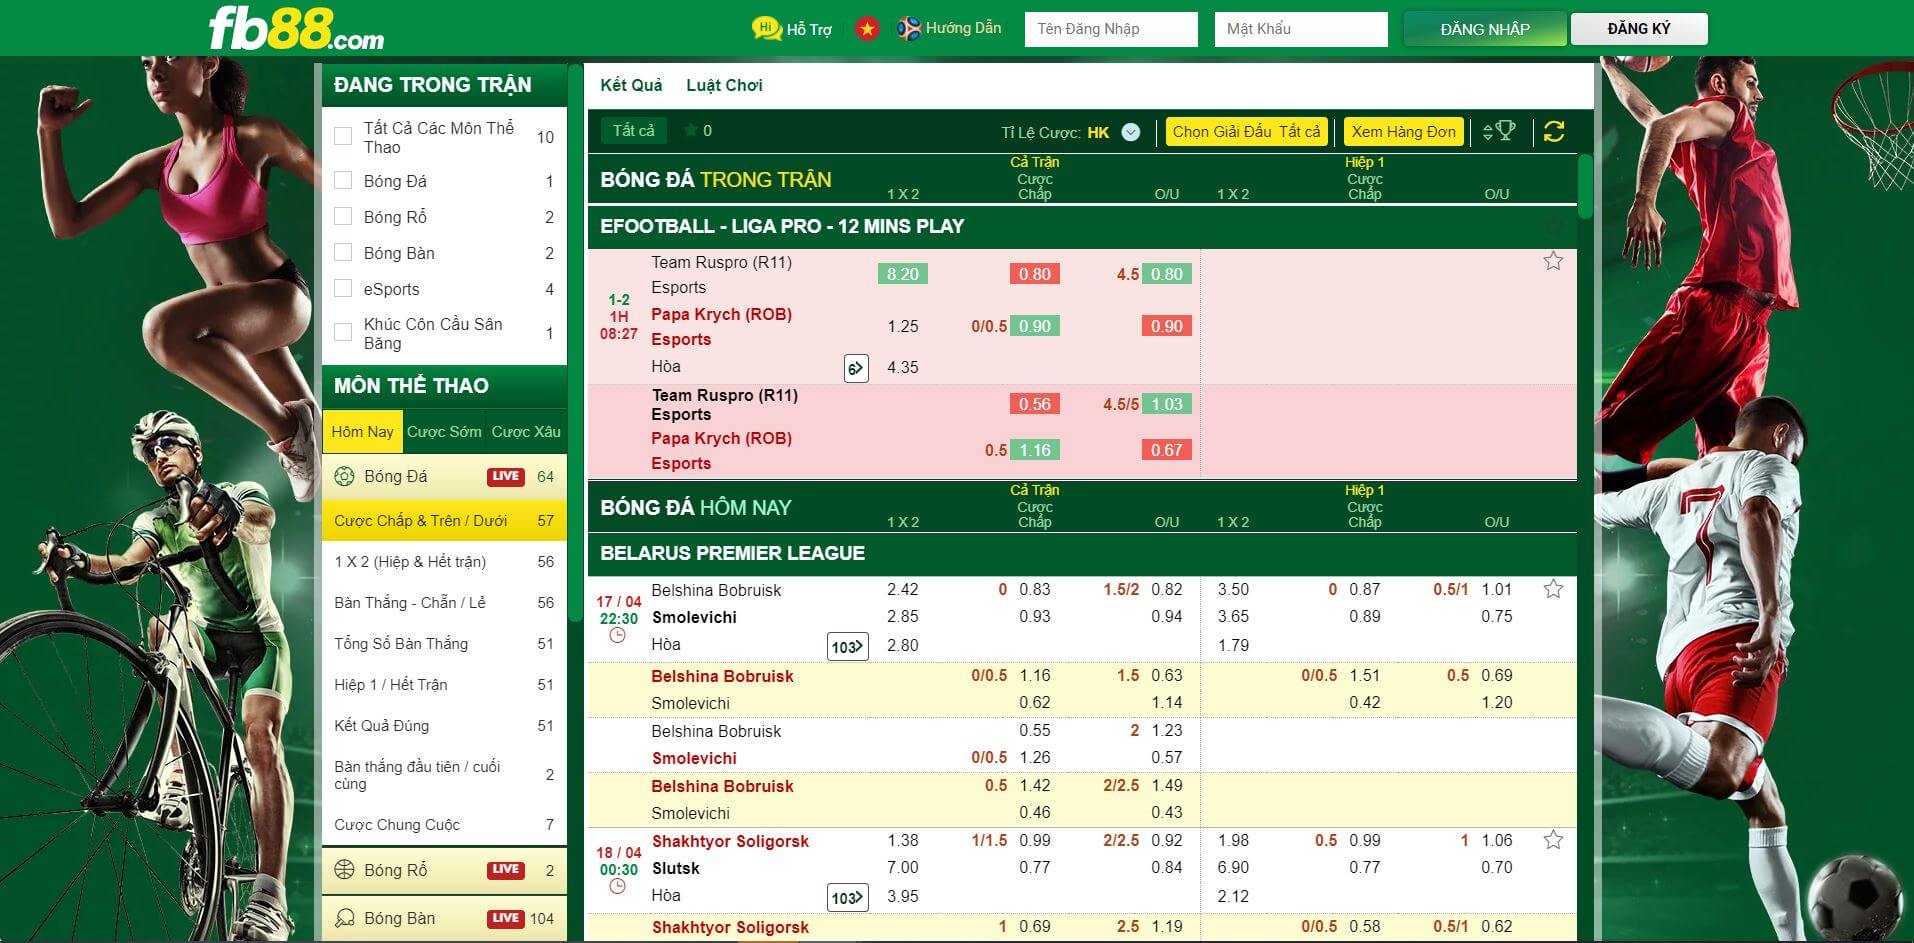Star the Belshina Bobruisk vs Smolevichi match
This screenshot has width=1914, height=943.
point(1552,589)
